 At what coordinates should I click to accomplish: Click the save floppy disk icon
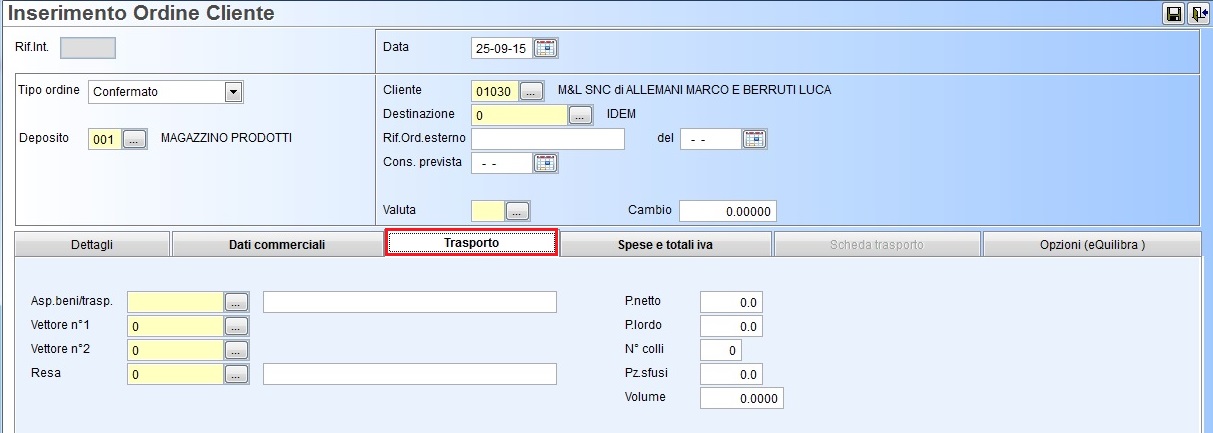coord(1173,13)
